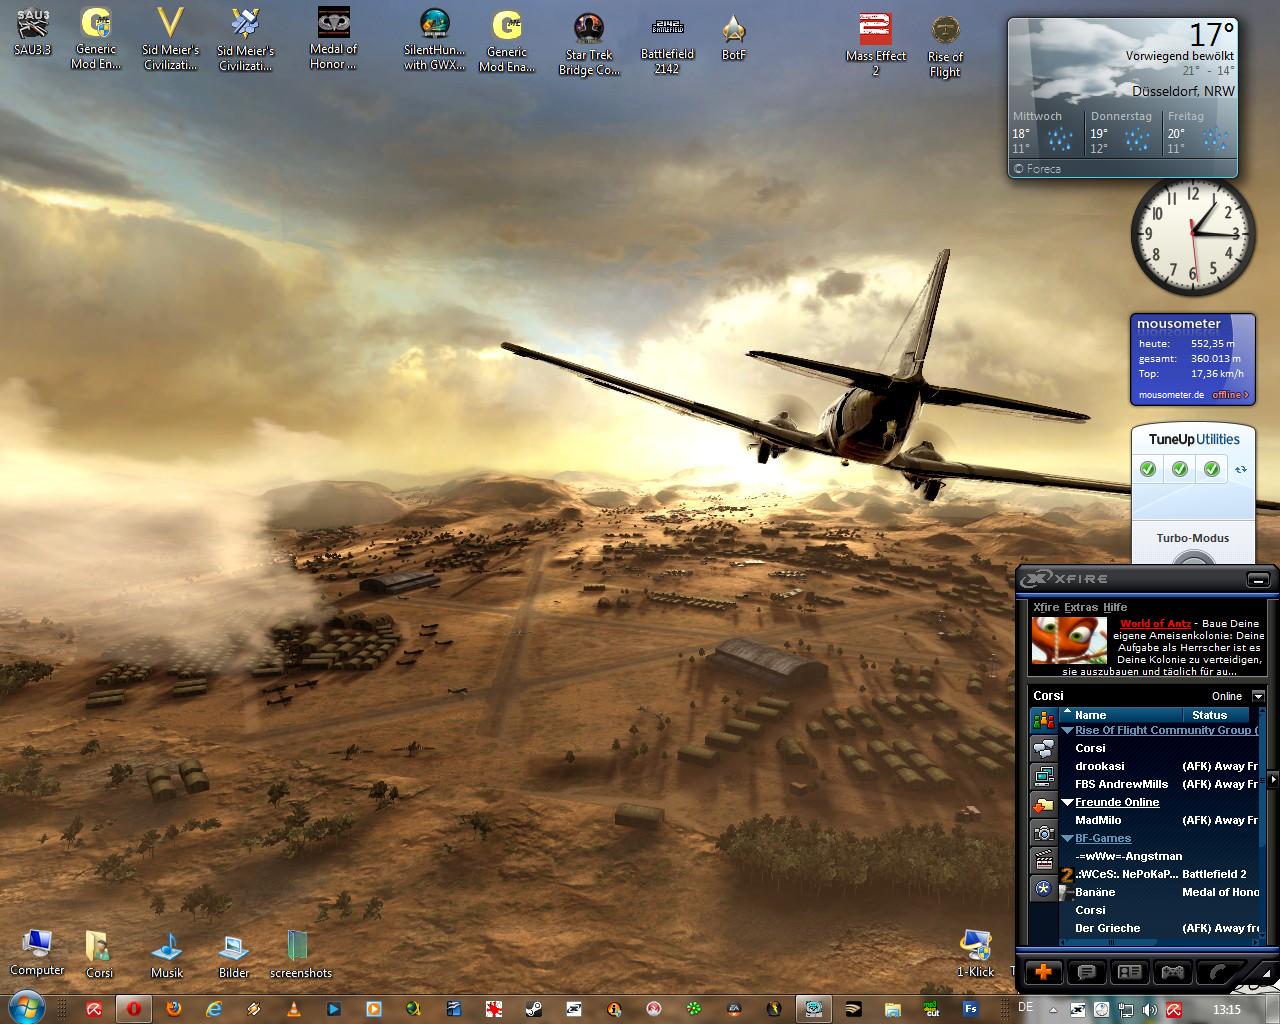Click third TuneUp green status checkmark
Viewport: 1280px width, 1024px height.
(1212, 468)
